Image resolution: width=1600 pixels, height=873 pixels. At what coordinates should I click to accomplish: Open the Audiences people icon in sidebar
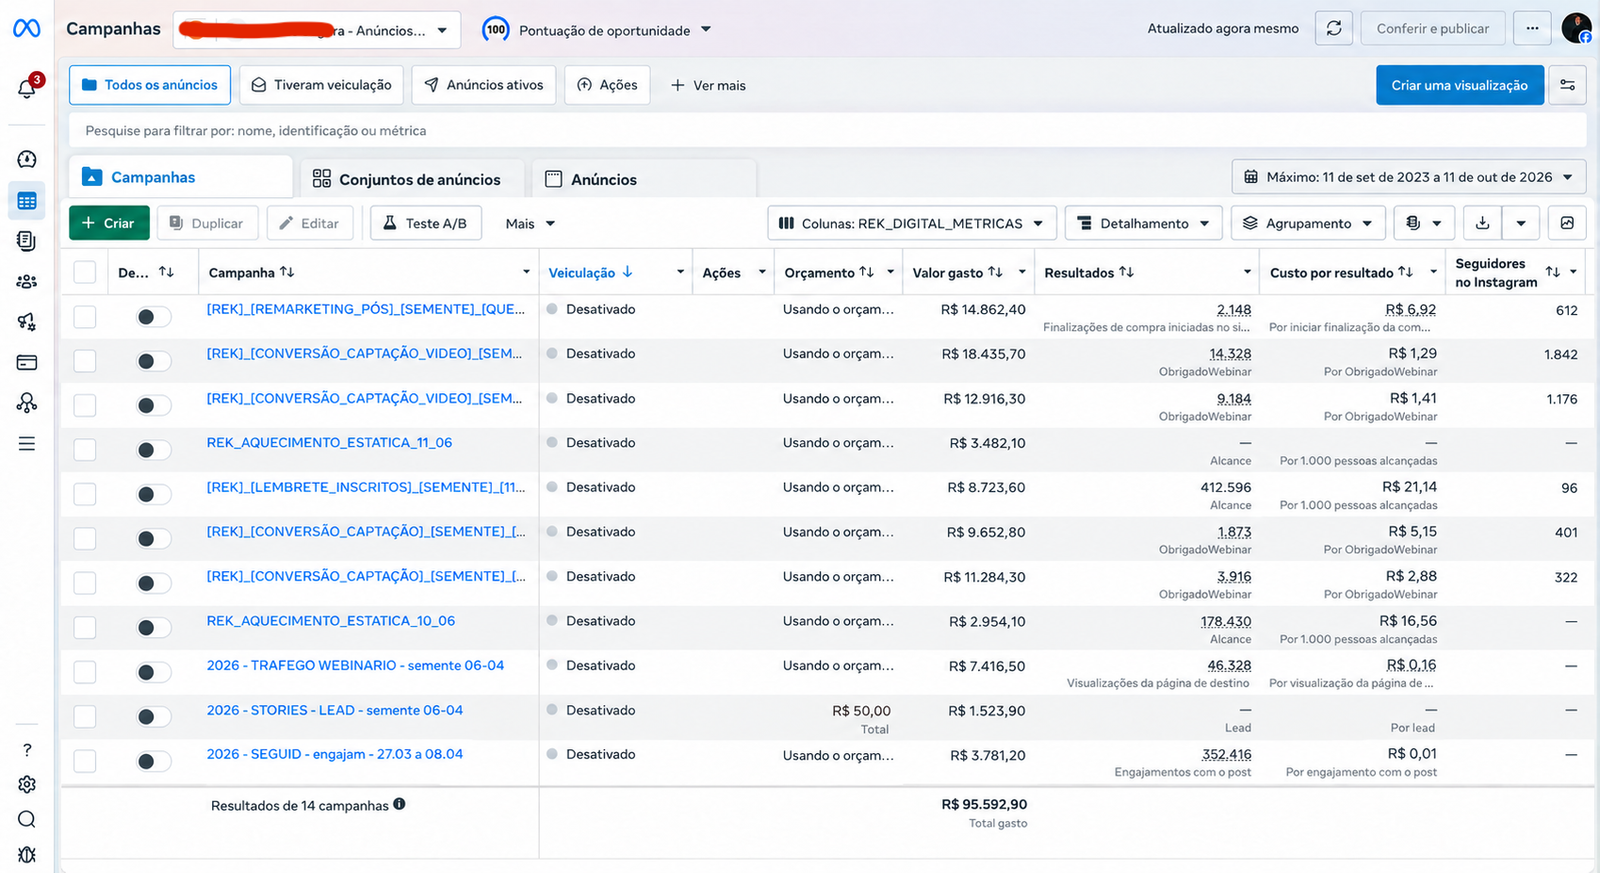[27, 282]
